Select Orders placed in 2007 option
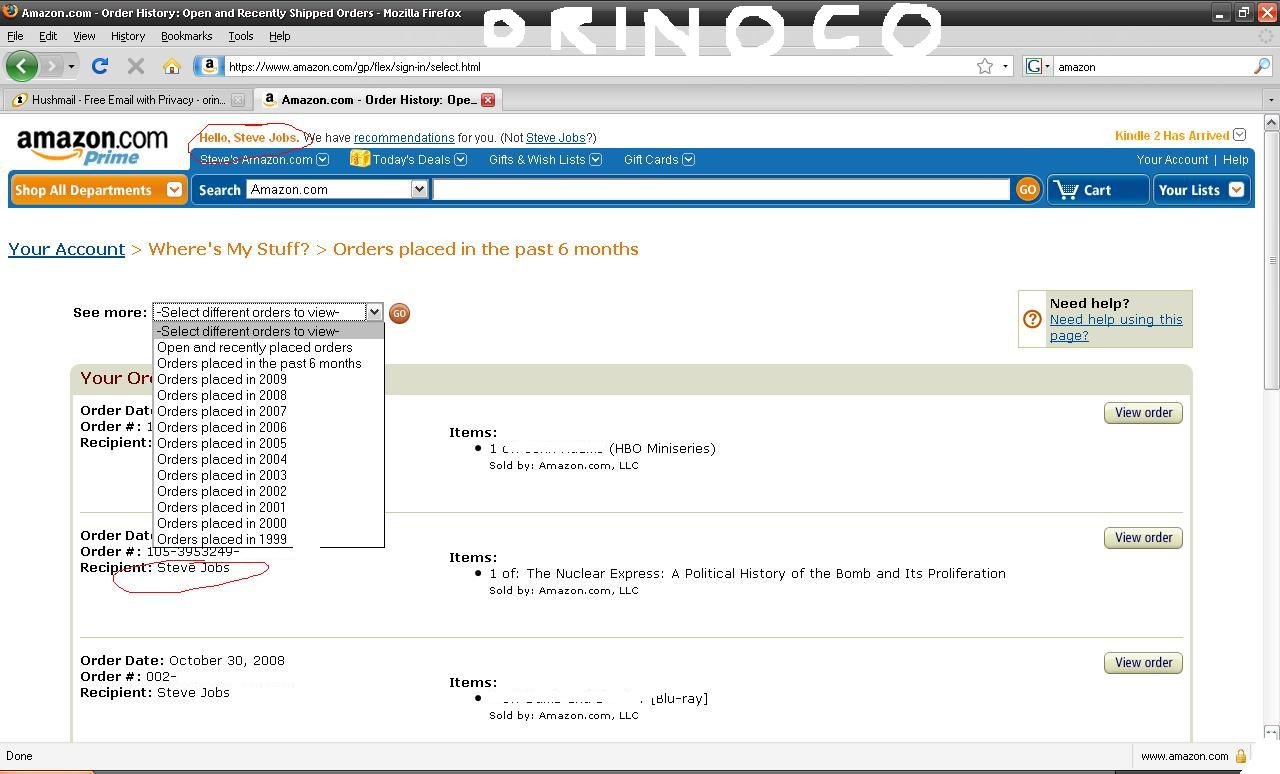This screenshot has width=1280, height=774. [x=222, y=411]
